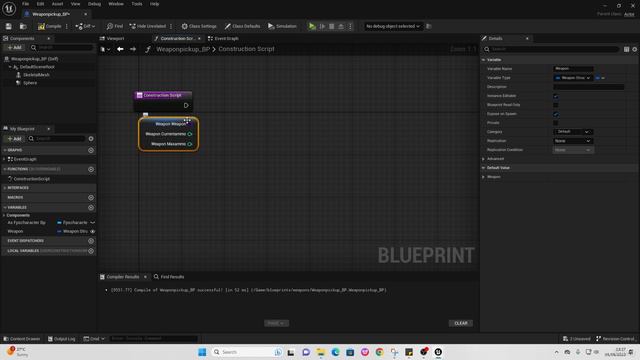640x360 pixels.
Task: Click the Stop play icon
Action: [331, 26]
